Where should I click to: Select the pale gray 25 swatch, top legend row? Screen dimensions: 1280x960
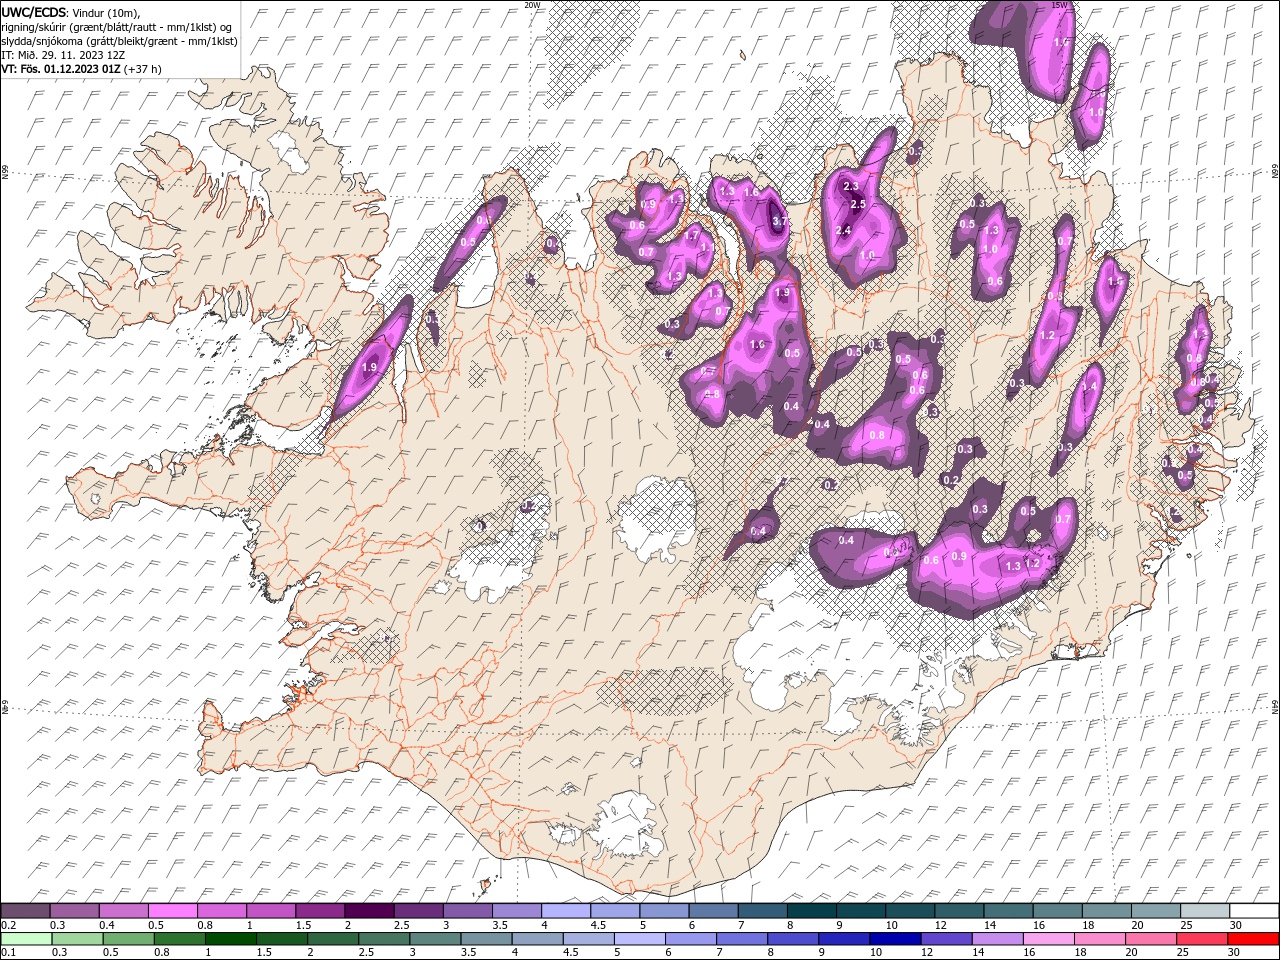point(1204,910)
